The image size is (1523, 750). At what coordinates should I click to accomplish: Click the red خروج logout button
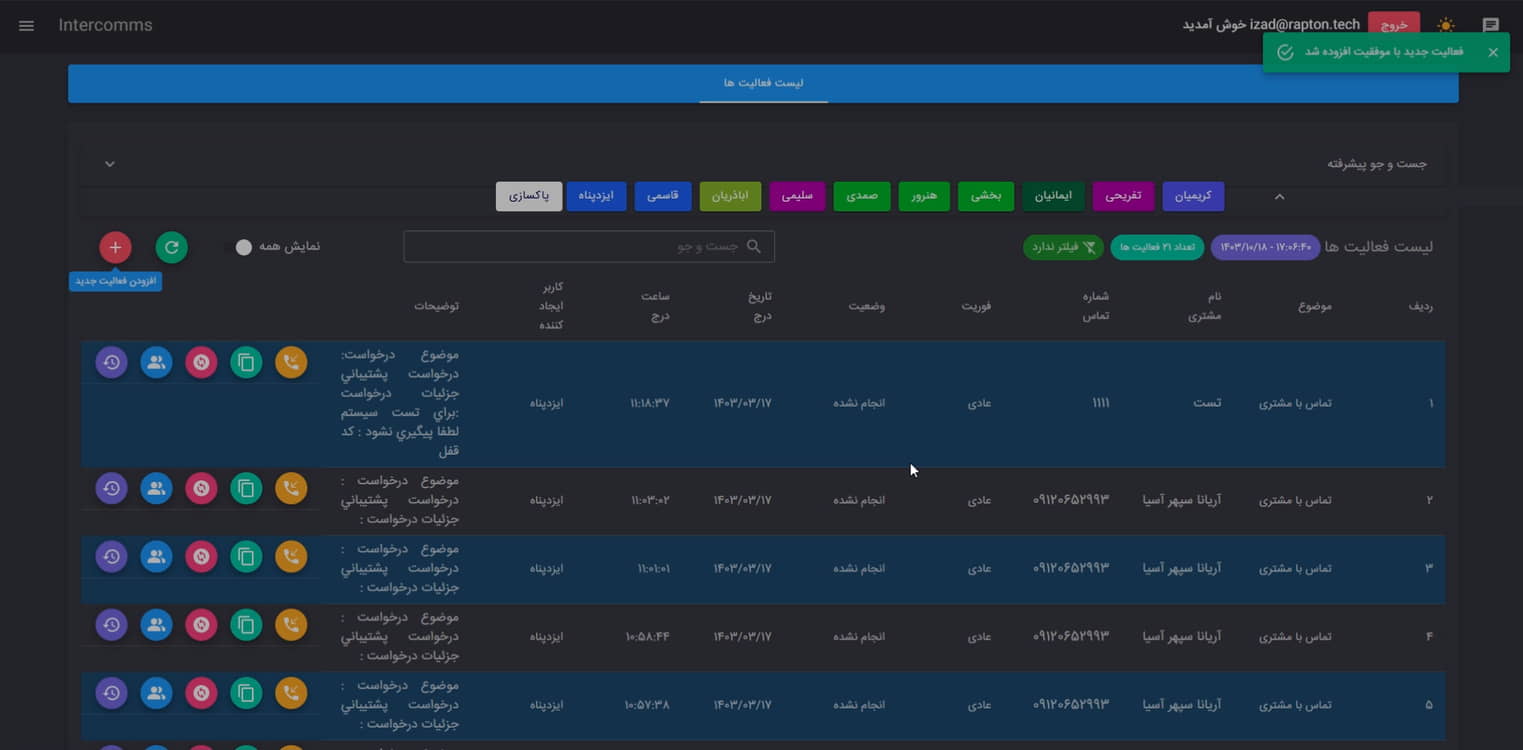coord(1393,25)
